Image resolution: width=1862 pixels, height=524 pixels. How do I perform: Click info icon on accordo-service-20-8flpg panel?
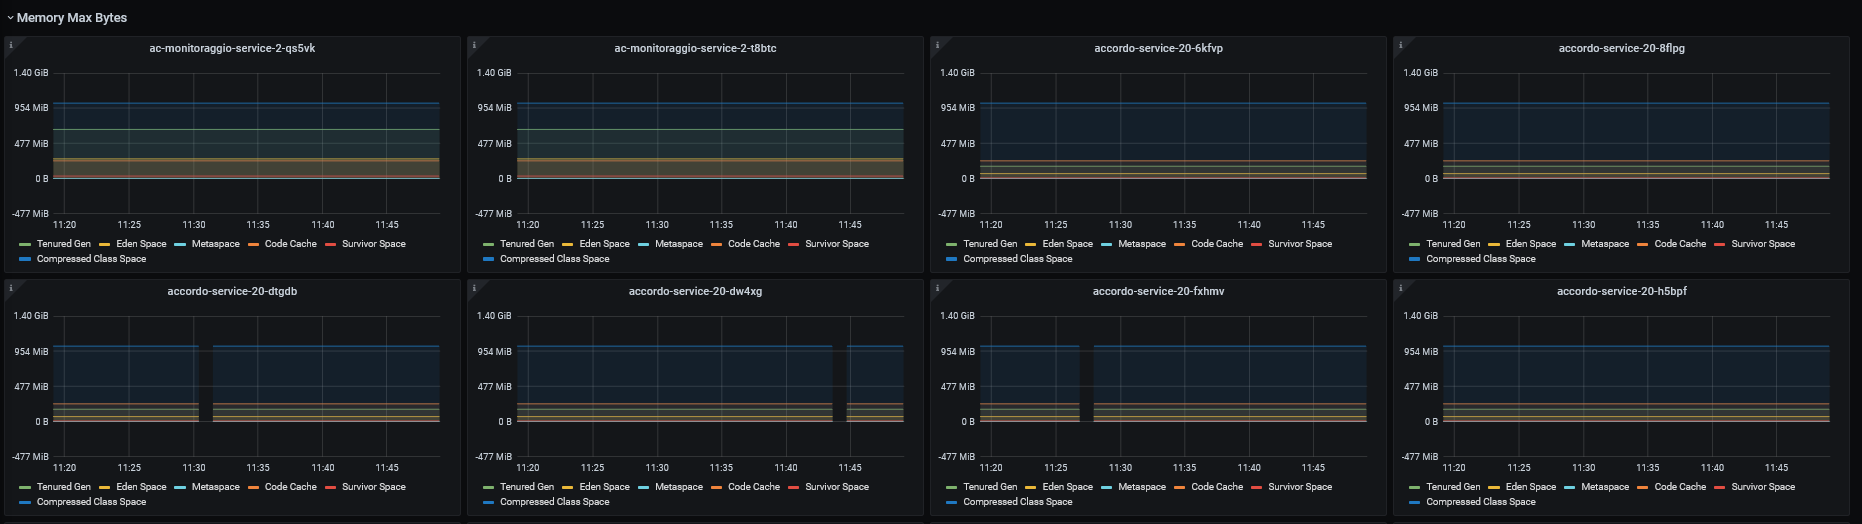[x=1400, y=45]
